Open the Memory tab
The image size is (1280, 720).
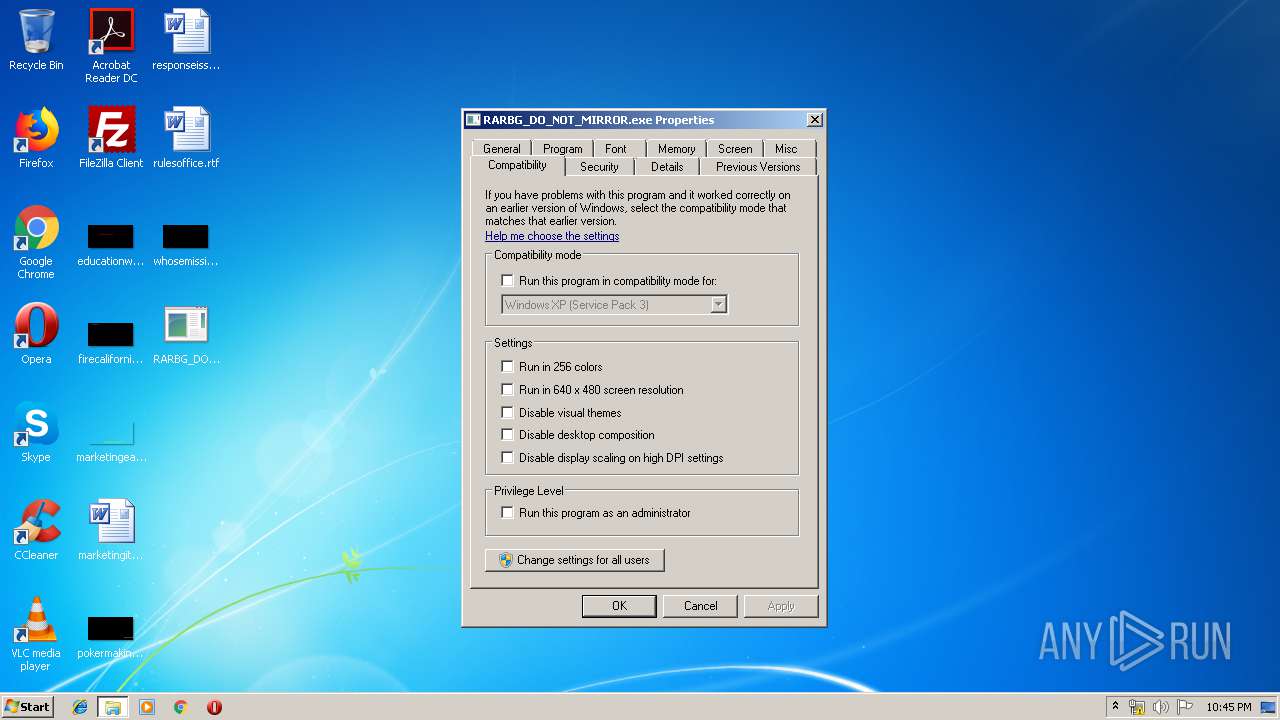pyautogui.click(x=676, y=148)
